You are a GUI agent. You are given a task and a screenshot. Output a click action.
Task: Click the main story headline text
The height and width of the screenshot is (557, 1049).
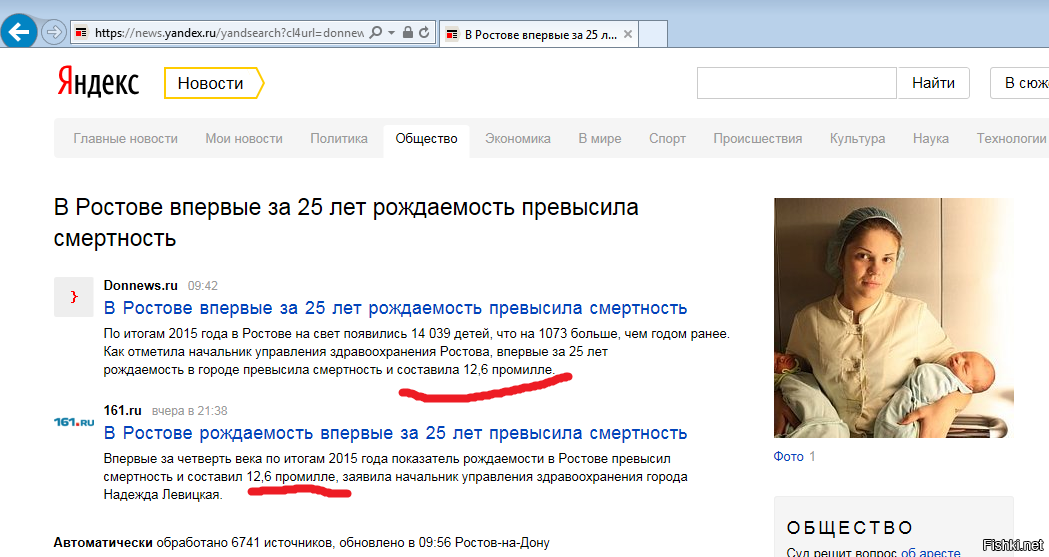(346, 223)
